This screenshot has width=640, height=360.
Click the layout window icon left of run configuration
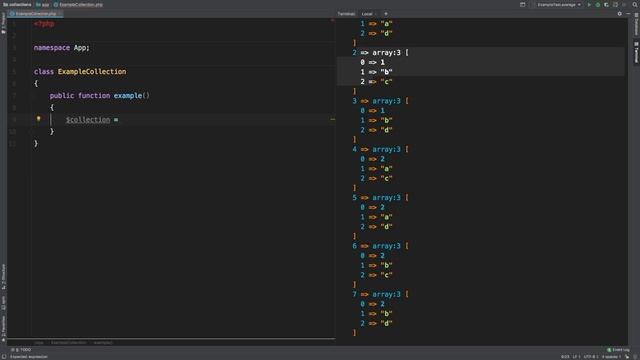522,4
